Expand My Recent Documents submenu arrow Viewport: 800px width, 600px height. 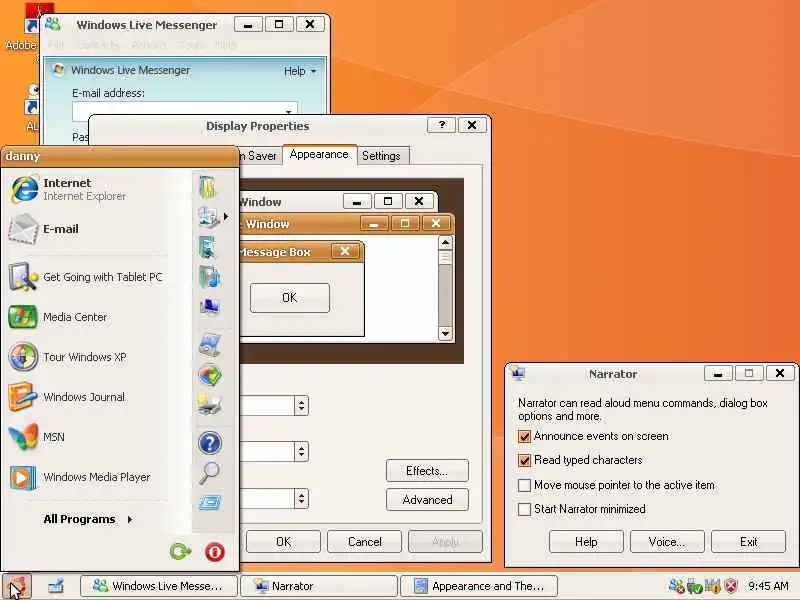pos(226,217)
